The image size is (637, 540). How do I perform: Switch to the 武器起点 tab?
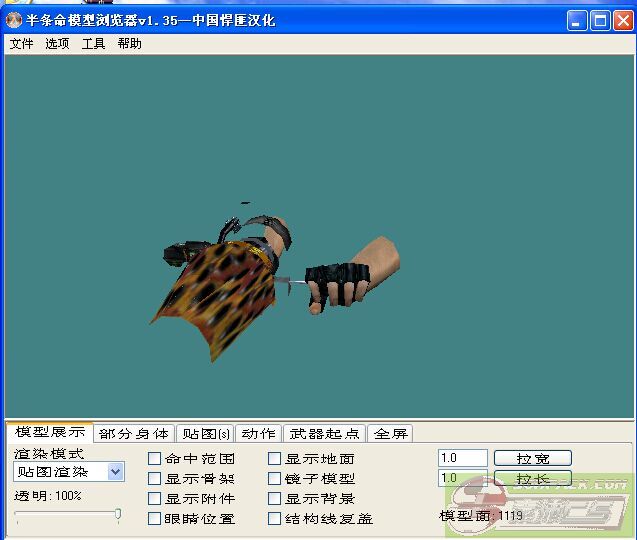point(324,434)
